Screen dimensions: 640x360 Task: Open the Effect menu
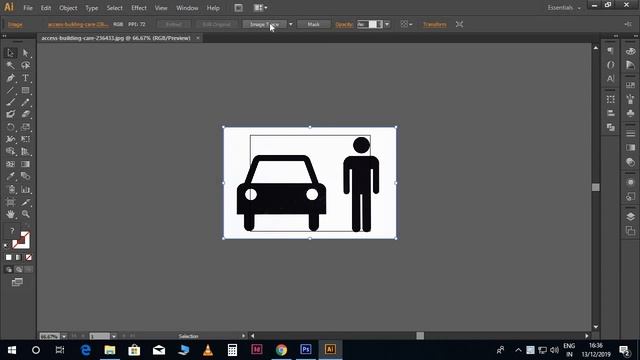(139, 8)
